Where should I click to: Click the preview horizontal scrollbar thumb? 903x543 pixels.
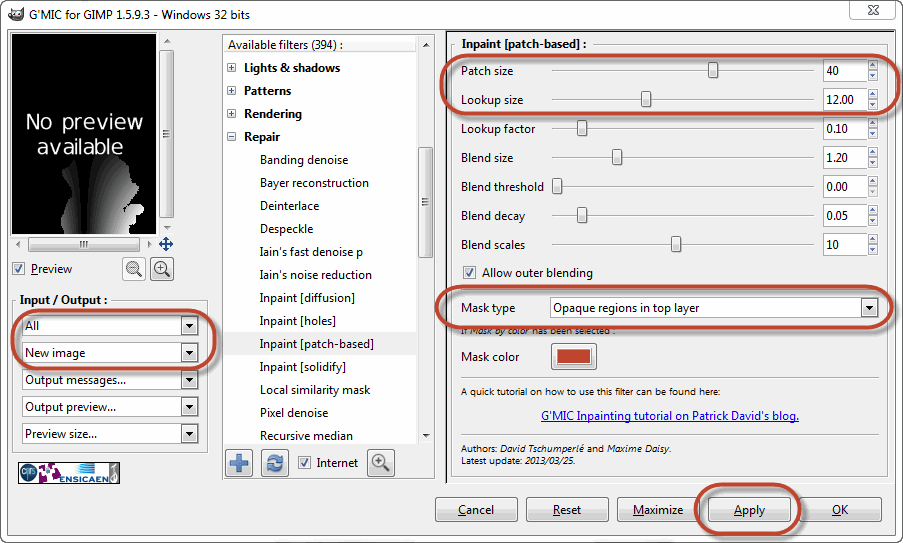(x=84, y=244)
